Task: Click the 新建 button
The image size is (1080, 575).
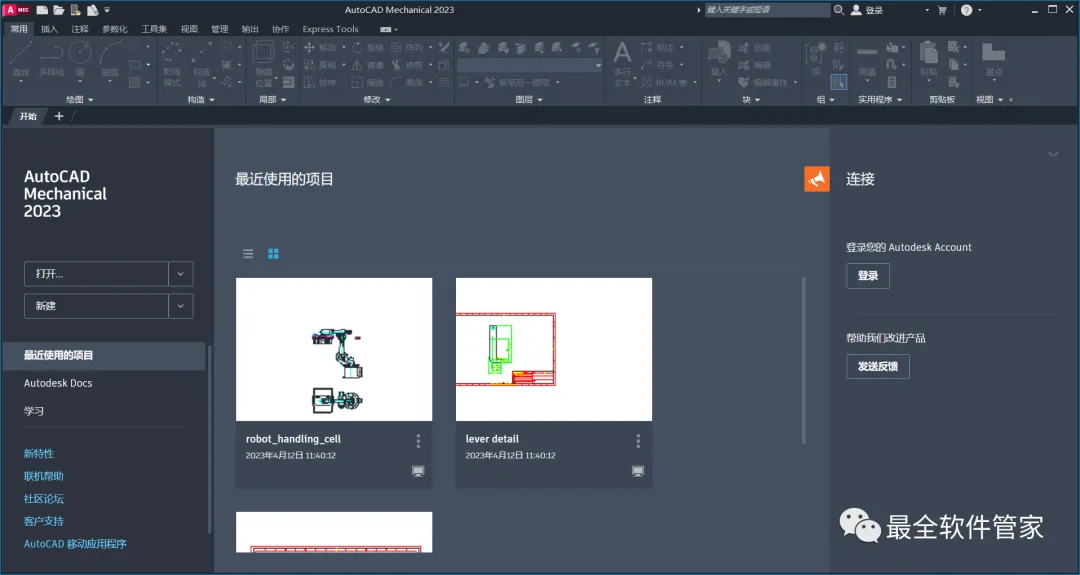Action: [x=96, y=306]
